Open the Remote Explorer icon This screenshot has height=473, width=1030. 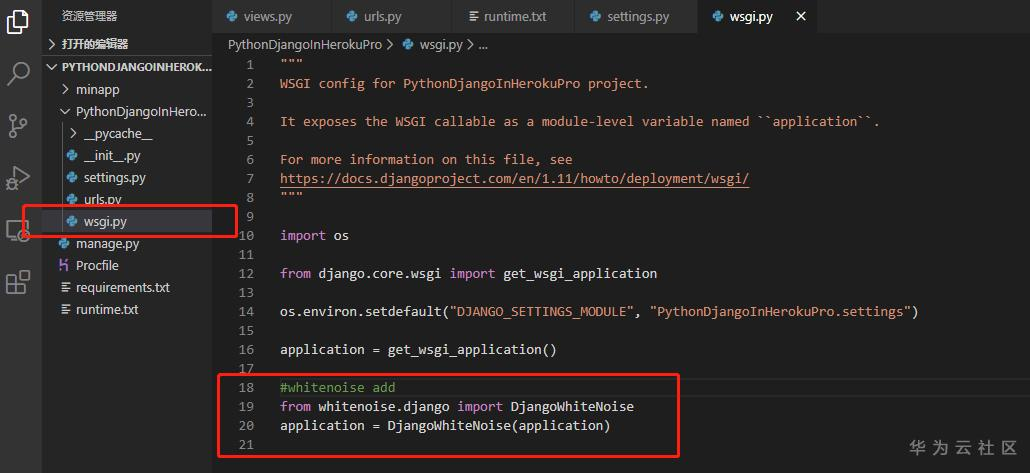click(18, 231)
